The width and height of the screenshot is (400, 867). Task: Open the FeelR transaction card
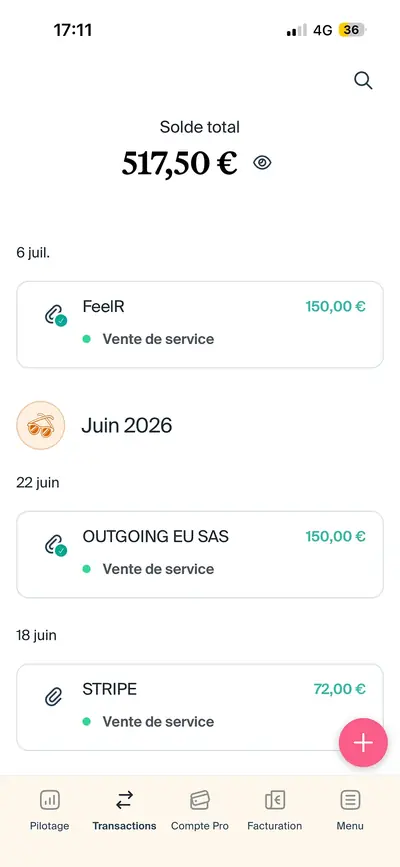200,325
